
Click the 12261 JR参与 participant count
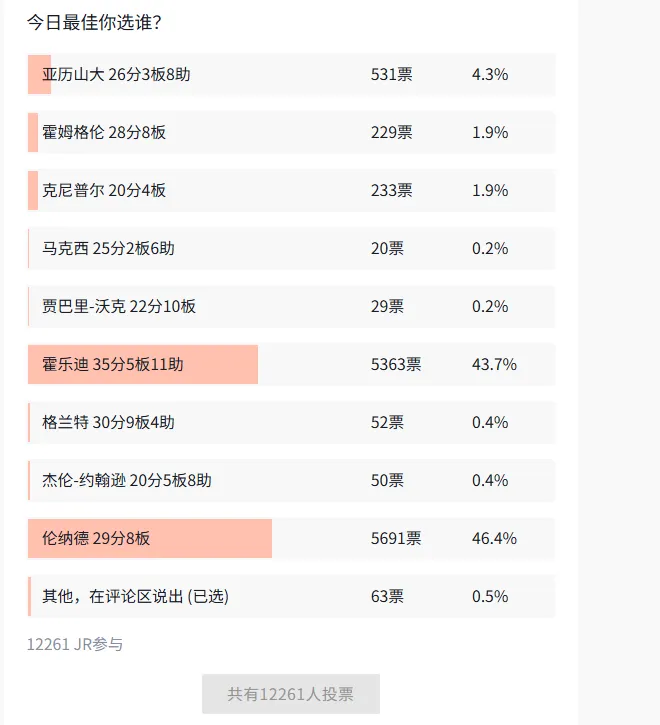[x=75, y=645]
